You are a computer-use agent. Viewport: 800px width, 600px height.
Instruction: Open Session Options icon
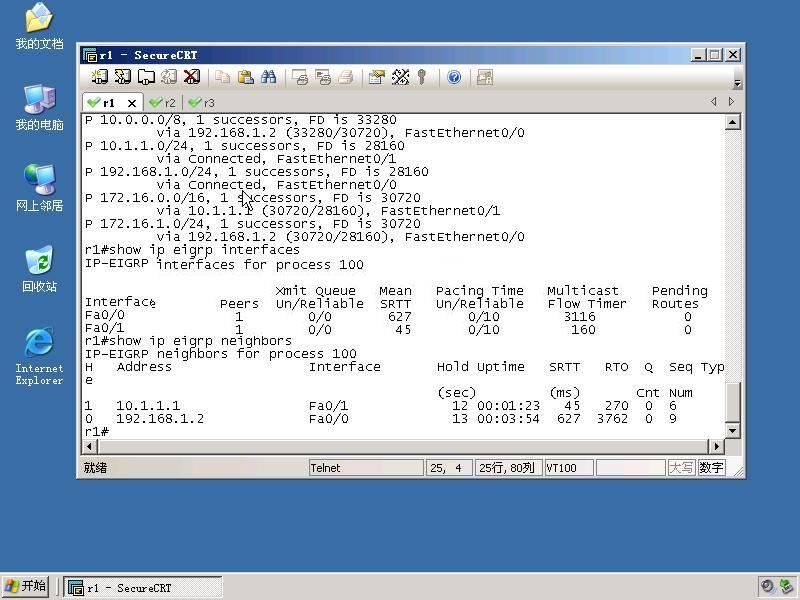coord(377,77)
